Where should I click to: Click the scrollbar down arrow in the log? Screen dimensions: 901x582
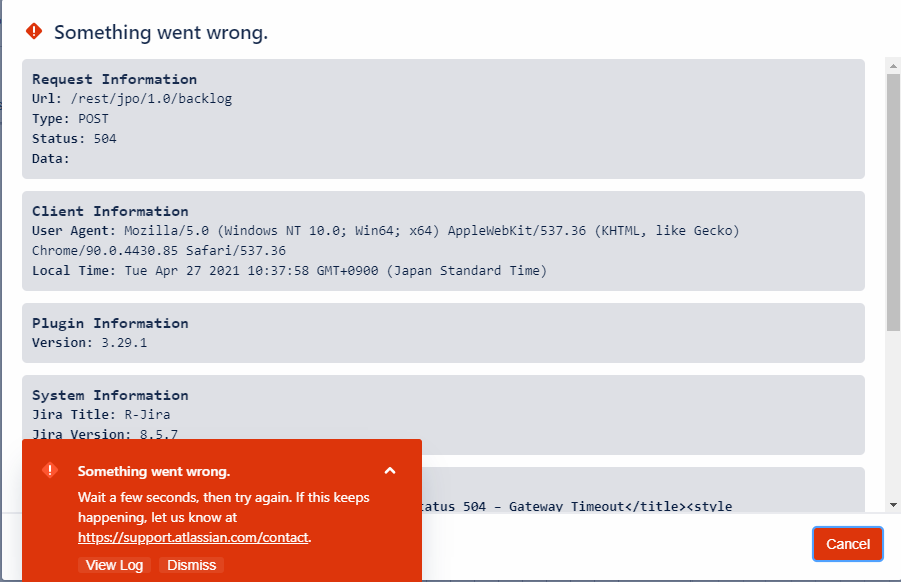point(893,504)
